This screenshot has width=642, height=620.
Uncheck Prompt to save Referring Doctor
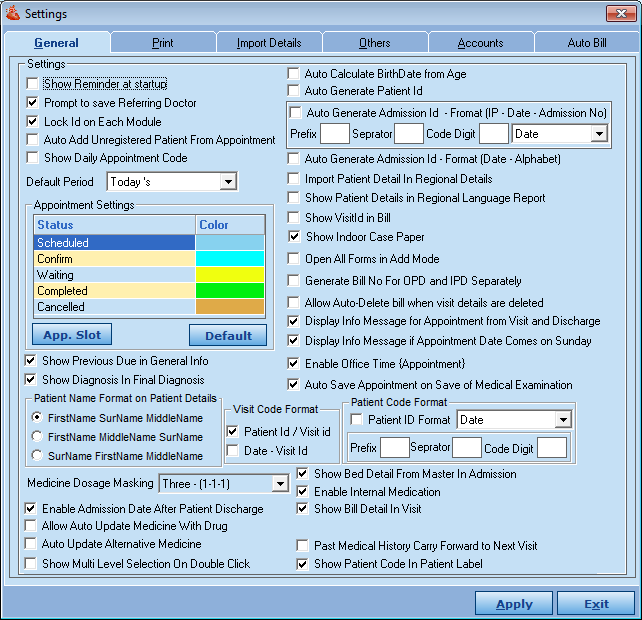pyautogui.click(x=33, y=103)
